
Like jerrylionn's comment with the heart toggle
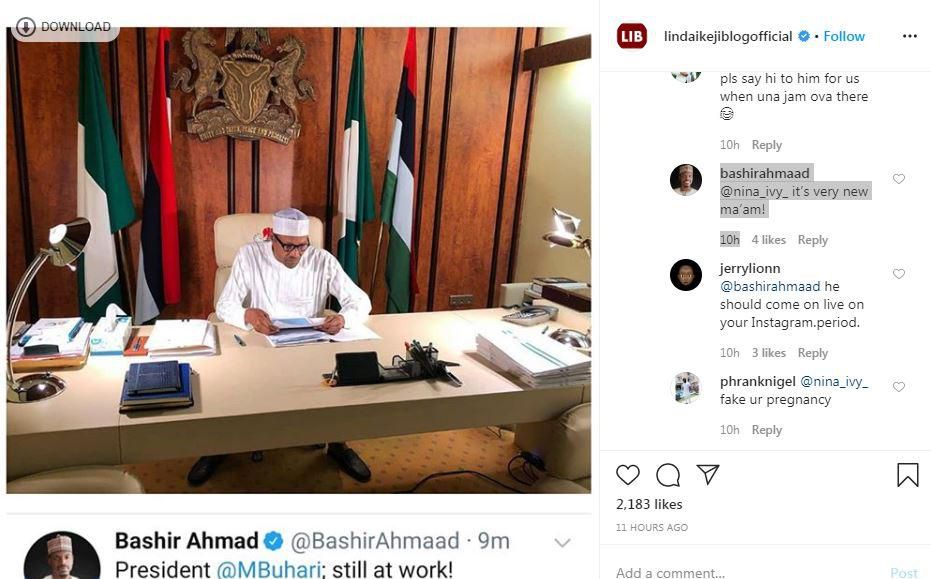[898, 273]
